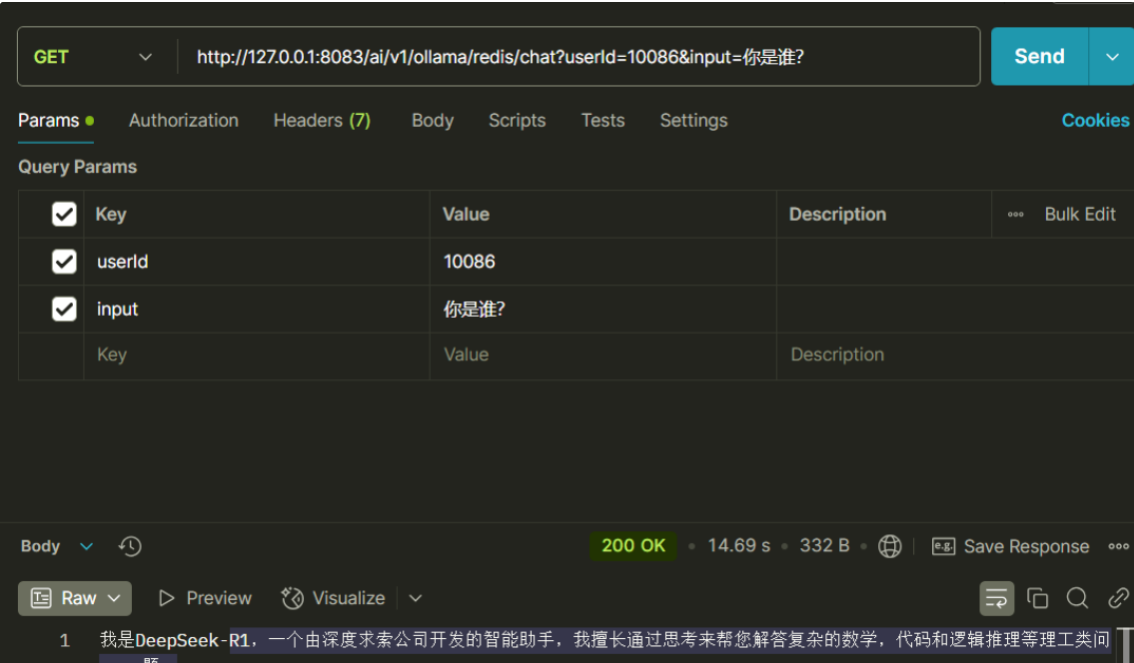The height and width of the screenshot is (663, 1134).
Task: Uncheck the input parameter checkbox
Action: (64, 309)
